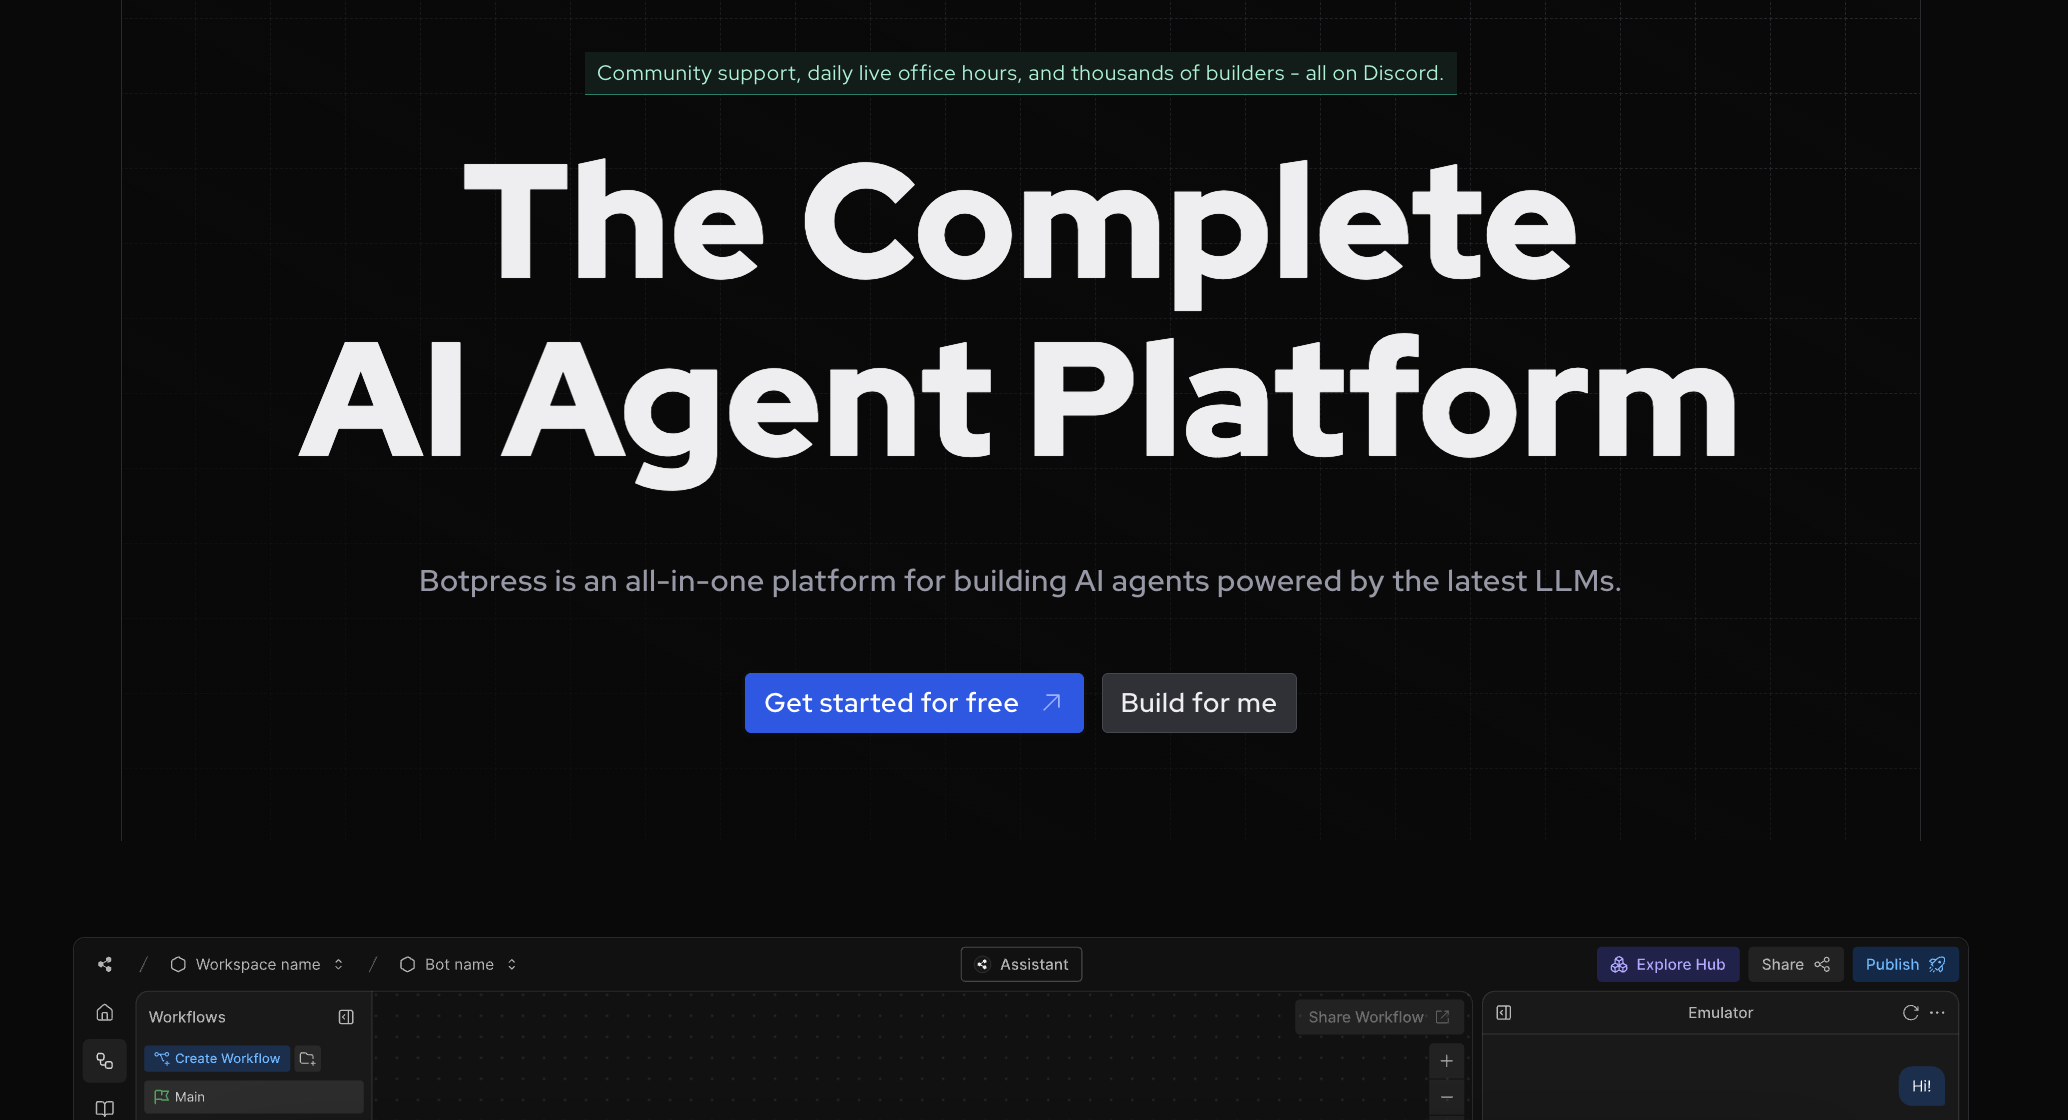Zoom out the canvas with minus icon
The height and width of the screenshot is (1120, 2068).
pos(1446,1098)
